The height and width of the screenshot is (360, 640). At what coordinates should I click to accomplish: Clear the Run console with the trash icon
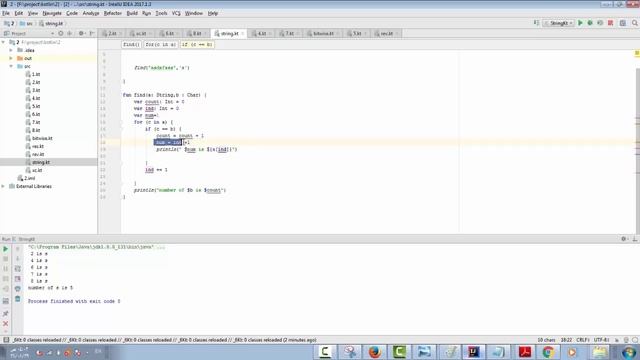click(x=18, y=299)
